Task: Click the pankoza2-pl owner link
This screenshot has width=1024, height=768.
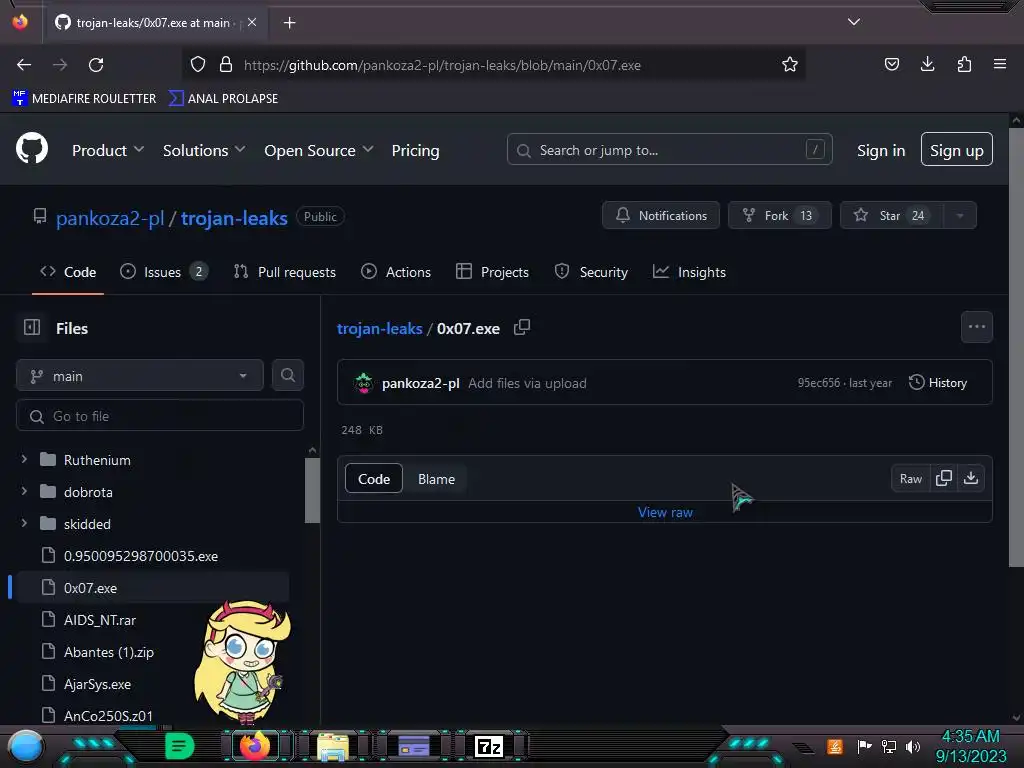Action: tap(110, 217)
